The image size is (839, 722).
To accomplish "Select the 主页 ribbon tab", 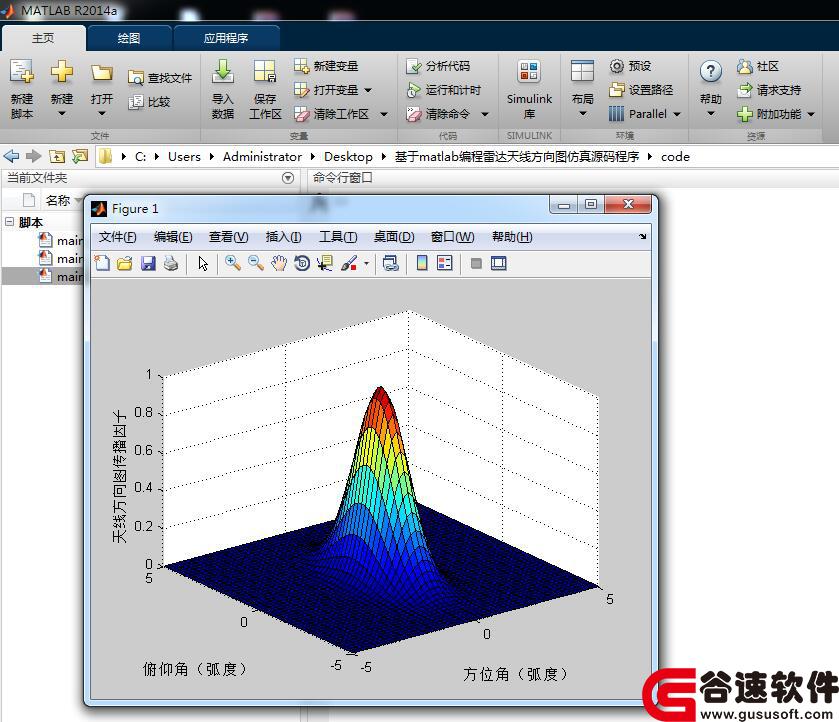I will coord(43,38).
